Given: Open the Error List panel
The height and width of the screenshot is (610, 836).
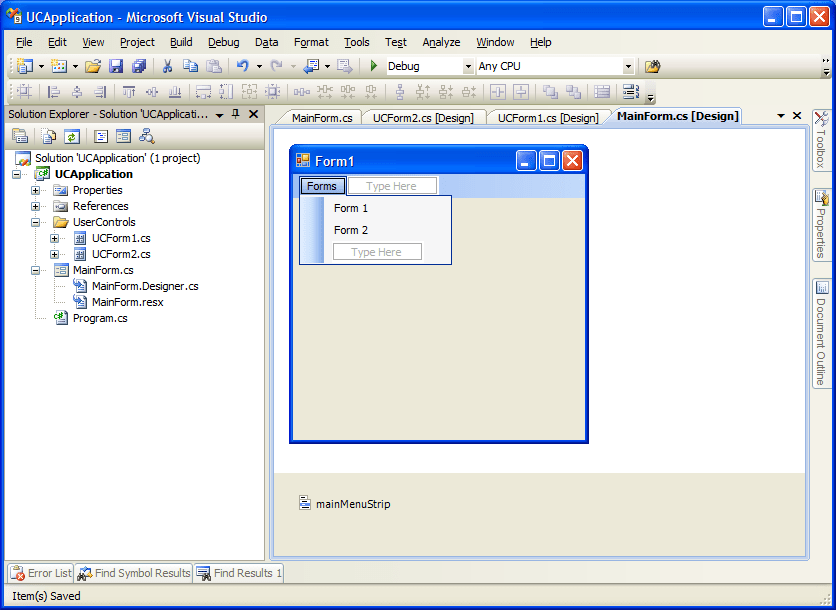Looking at the screenshot, I should 40,573.
